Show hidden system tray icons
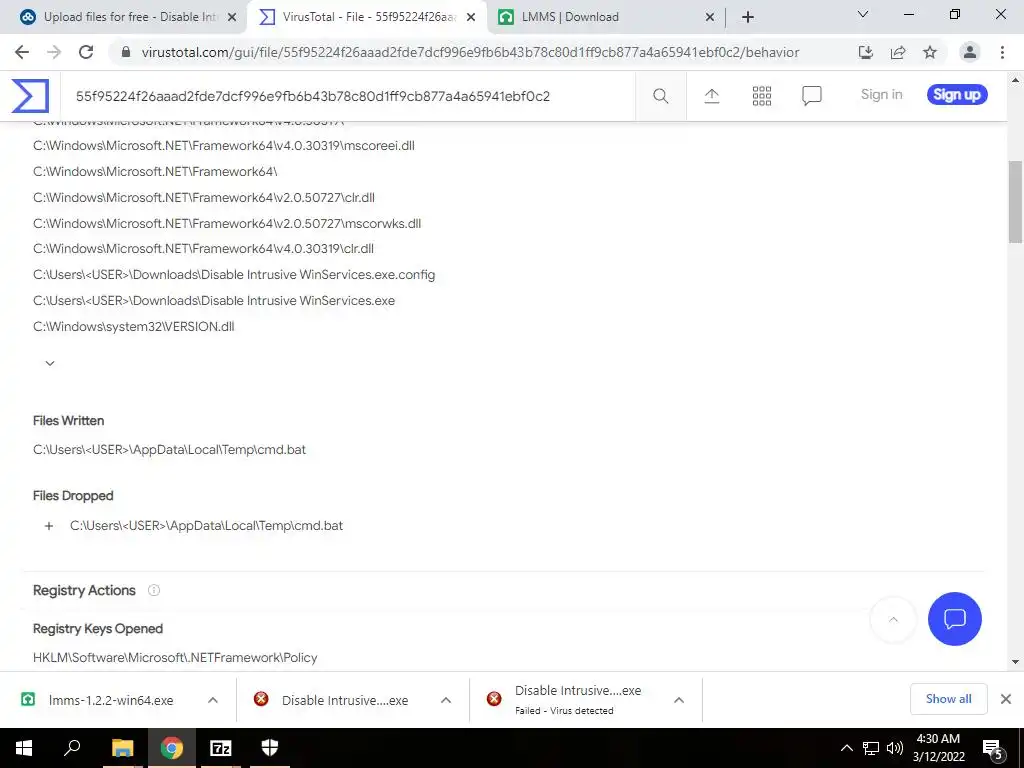 point(846,748)
